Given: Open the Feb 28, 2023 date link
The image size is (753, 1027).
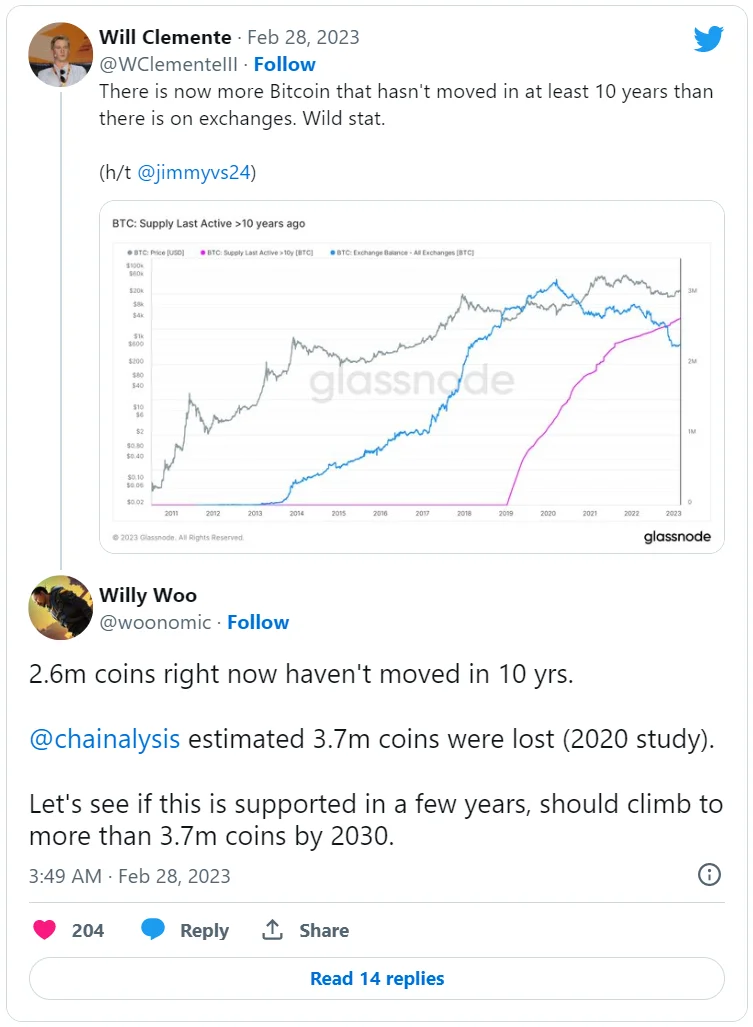Looking at the screenshot, I should point(303,38).
